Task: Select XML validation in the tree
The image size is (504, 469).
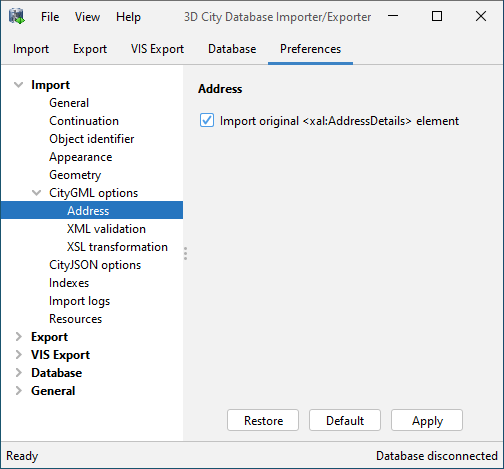Action: tap(106, 229)
